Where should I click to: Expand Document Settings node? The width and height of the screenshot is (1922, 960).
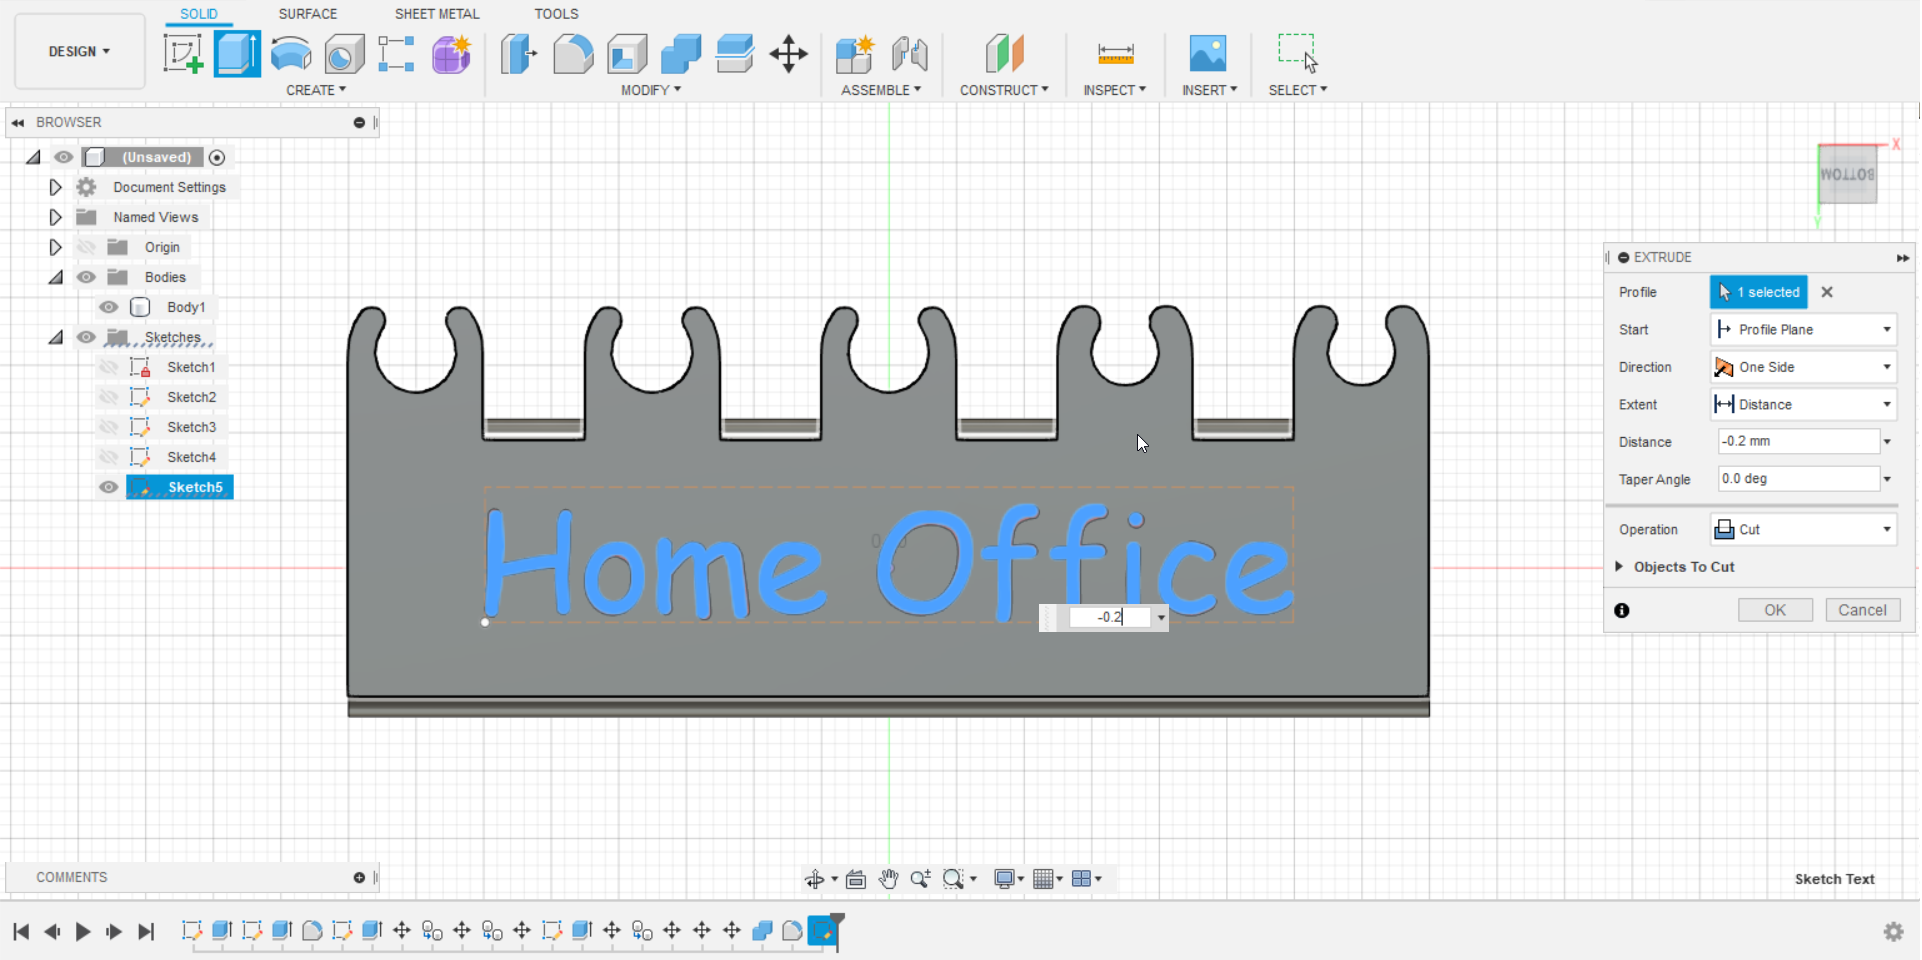click(55, 187)
